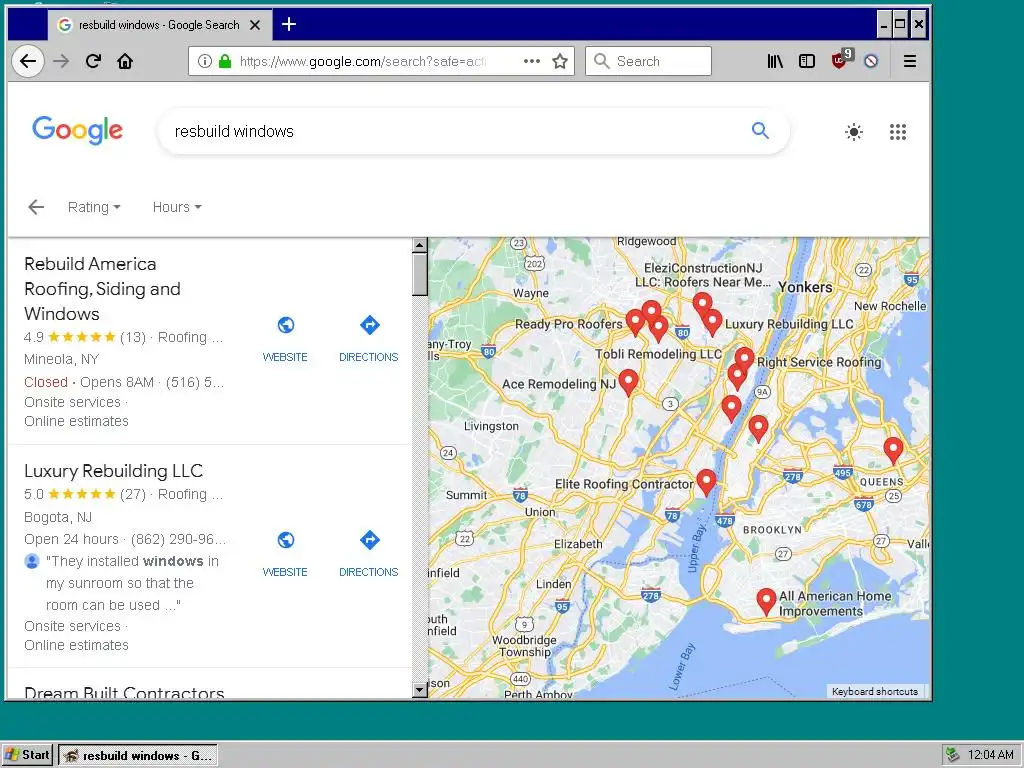The image size is (1024, 768).
Task: Click the review snippet "They installed windows in"
Action: (133, 561)
